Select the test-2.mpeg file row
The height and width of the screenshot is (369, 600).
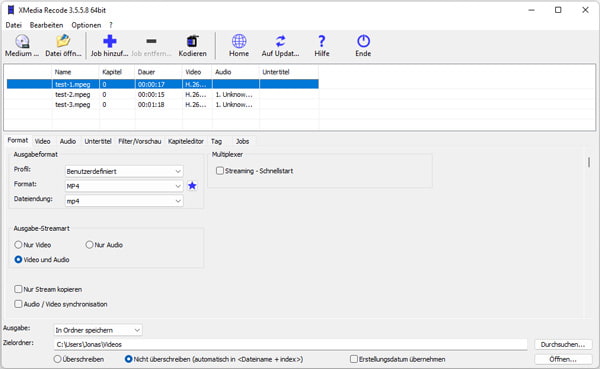[x=163, y=95]
